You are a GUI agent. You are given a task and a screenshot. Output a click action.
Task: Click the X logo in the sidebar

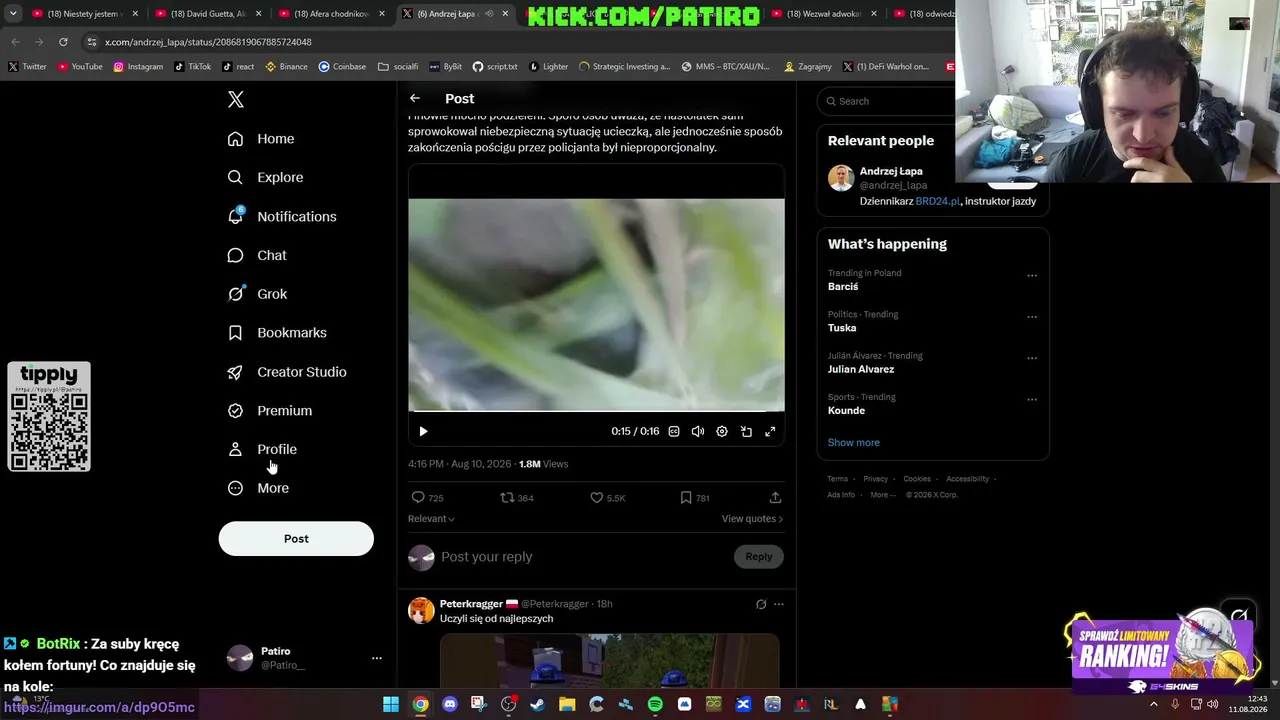(x=236, y=99)
